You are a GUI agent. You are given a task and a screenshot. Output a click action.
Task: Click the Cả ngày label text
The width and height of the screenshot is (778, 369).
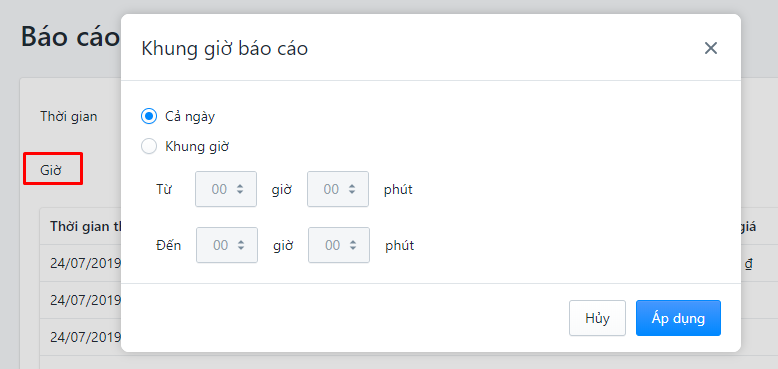190,117
